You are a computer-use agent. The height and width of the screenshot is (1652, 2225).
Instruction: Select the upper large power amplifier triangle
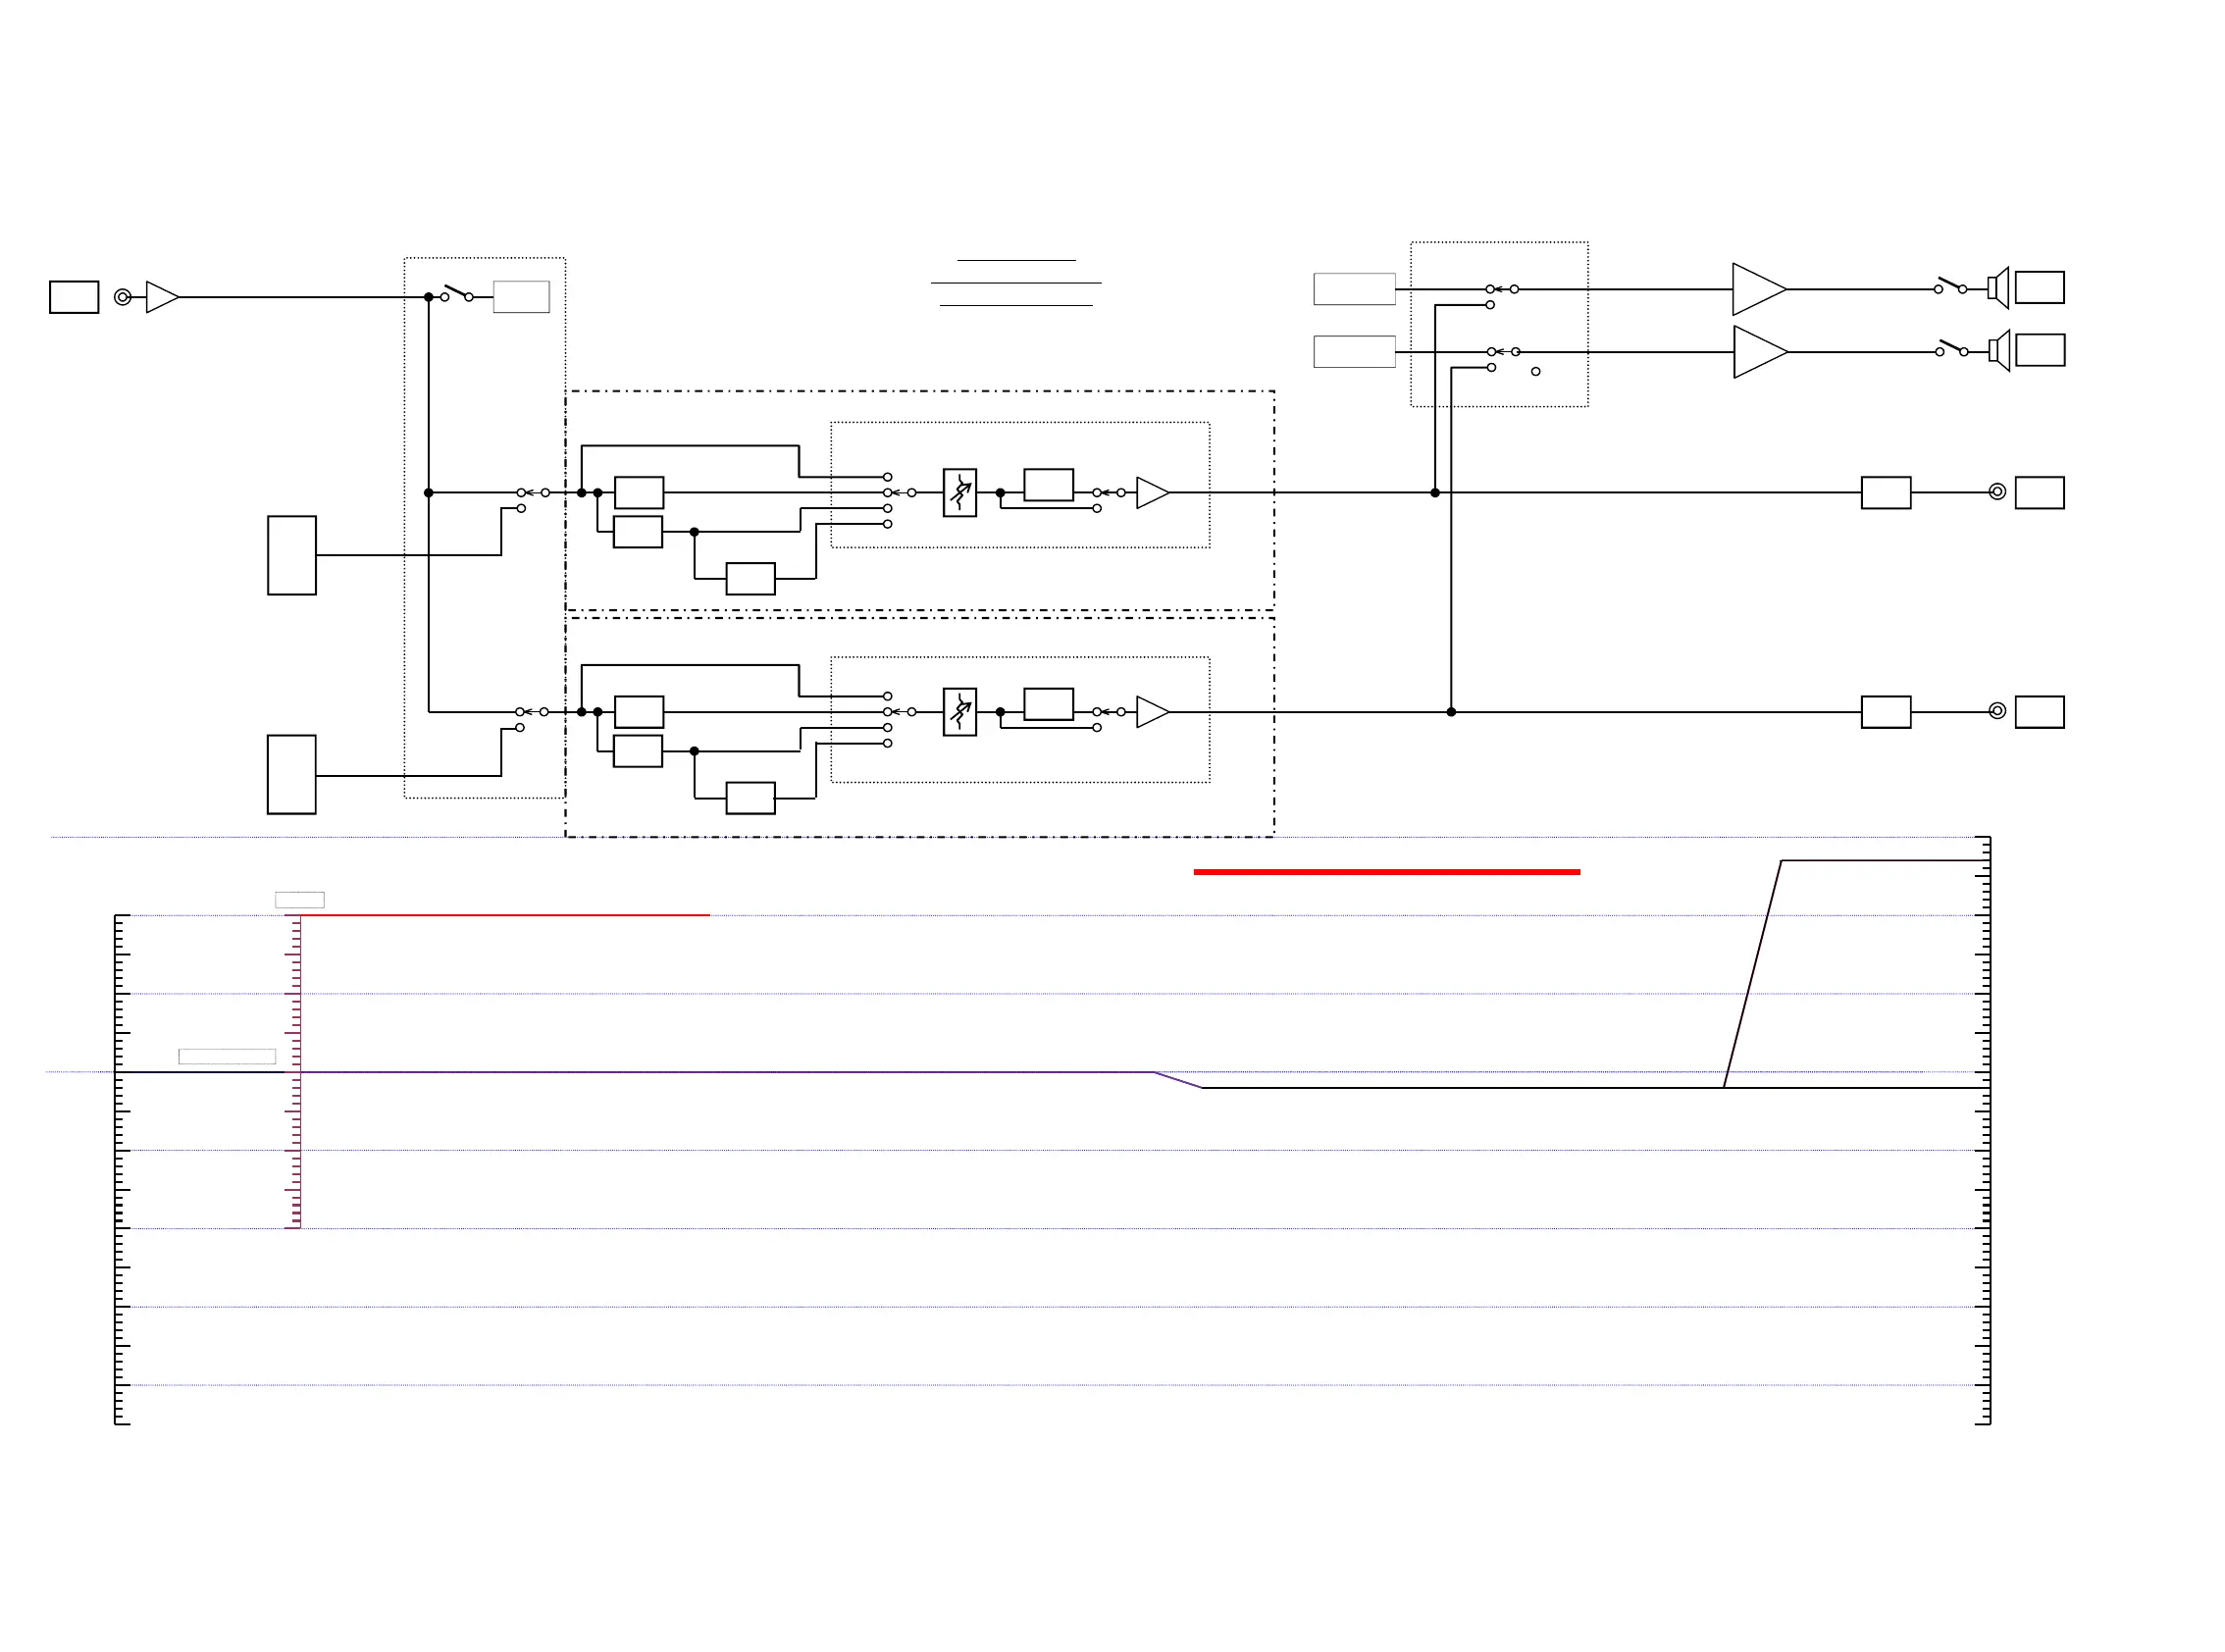1755,289
